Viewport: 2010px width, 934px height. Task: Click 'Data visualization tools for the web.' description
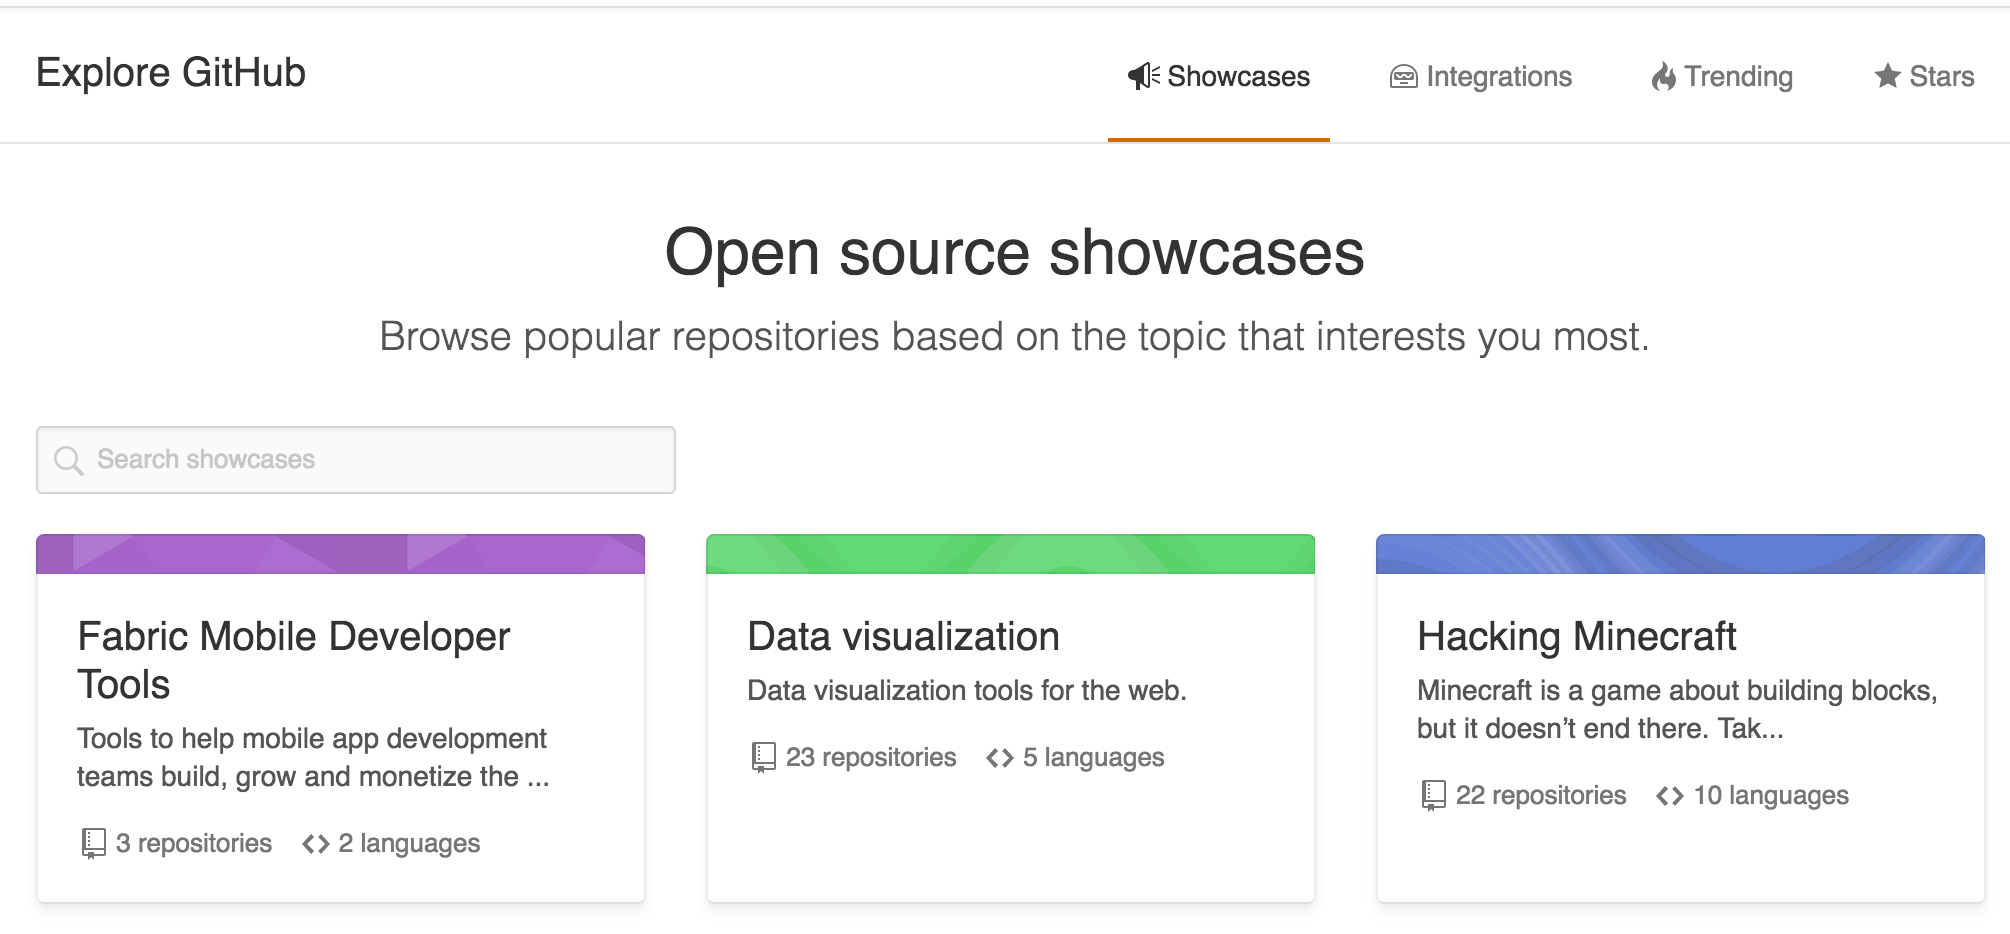point(967,690)
